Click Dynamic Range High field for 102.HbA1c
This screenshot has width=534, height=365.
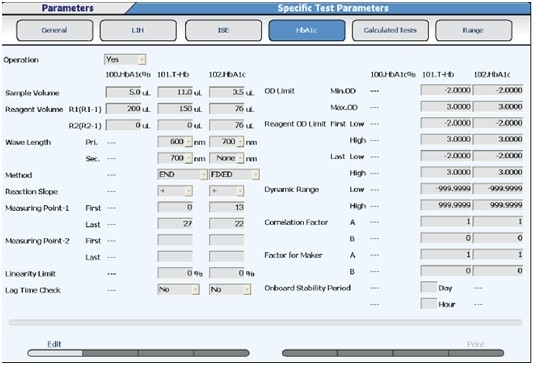tap(498, 205)
